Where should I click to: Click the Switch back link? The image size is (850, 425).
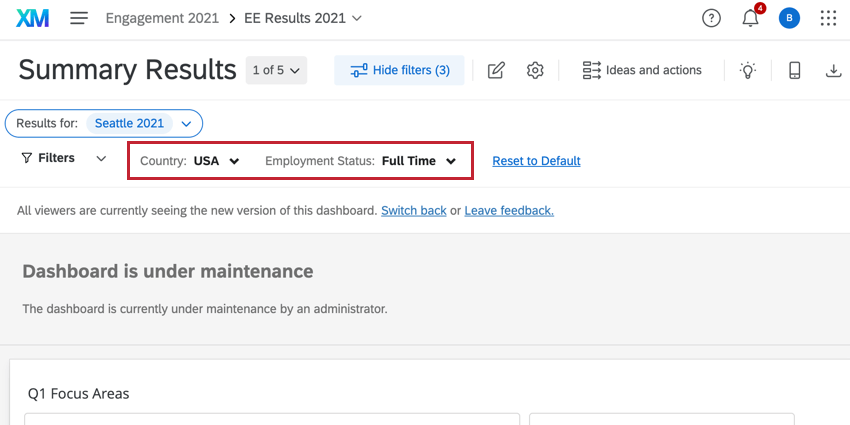click(x=413, y=211)
